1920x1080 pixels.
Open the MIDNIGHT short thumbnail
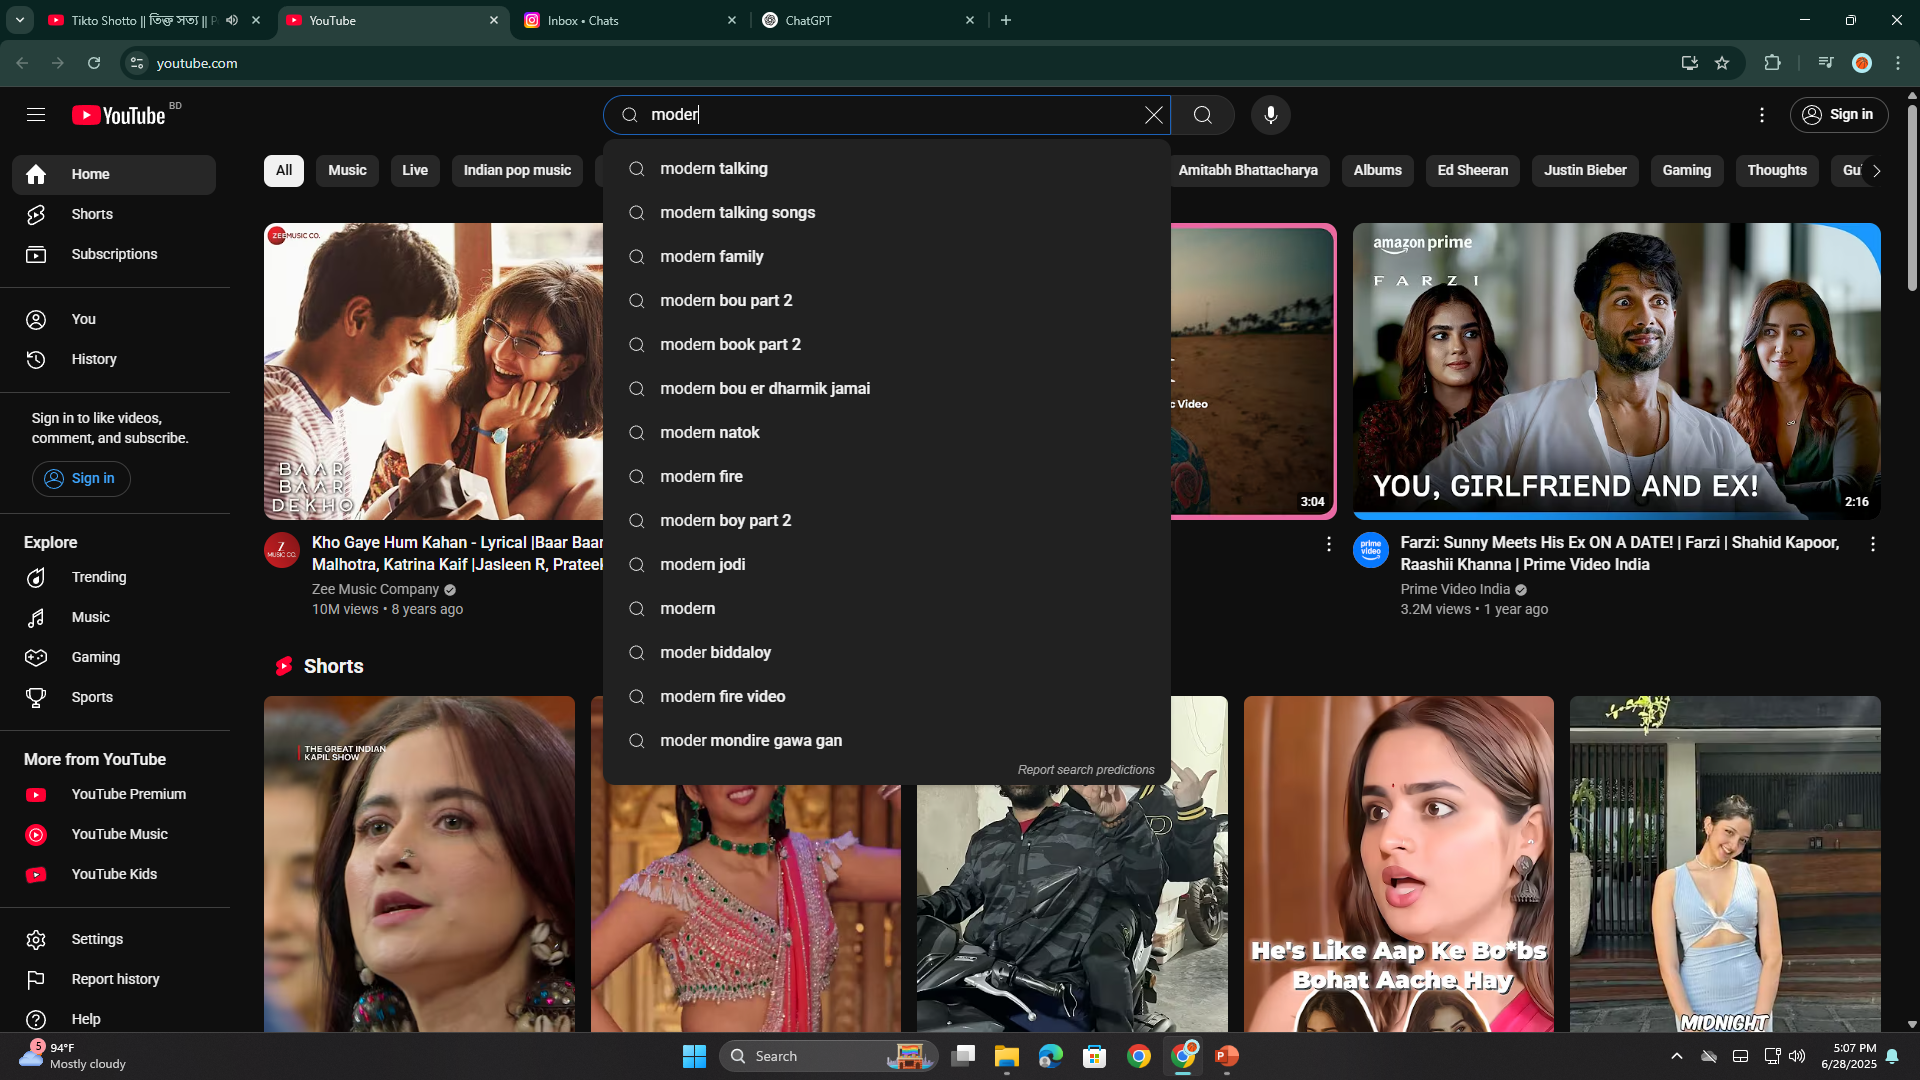pos(1725,864)
